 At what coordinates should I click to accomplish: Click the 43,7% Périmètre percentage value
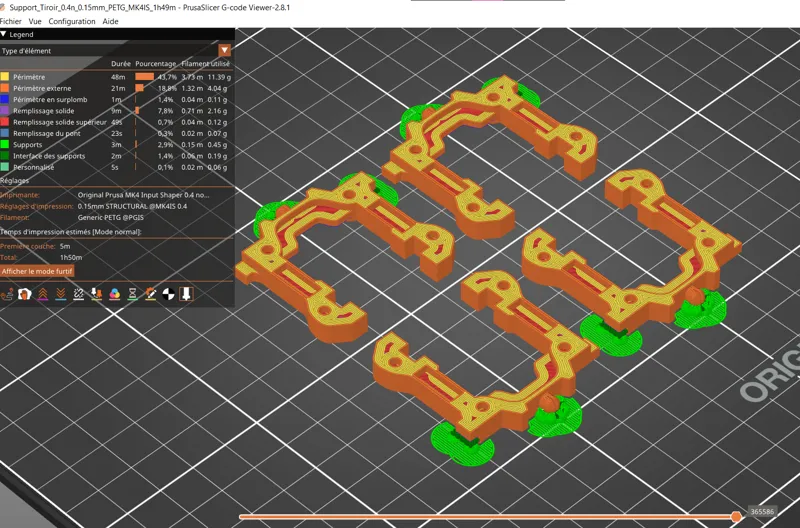167,77
